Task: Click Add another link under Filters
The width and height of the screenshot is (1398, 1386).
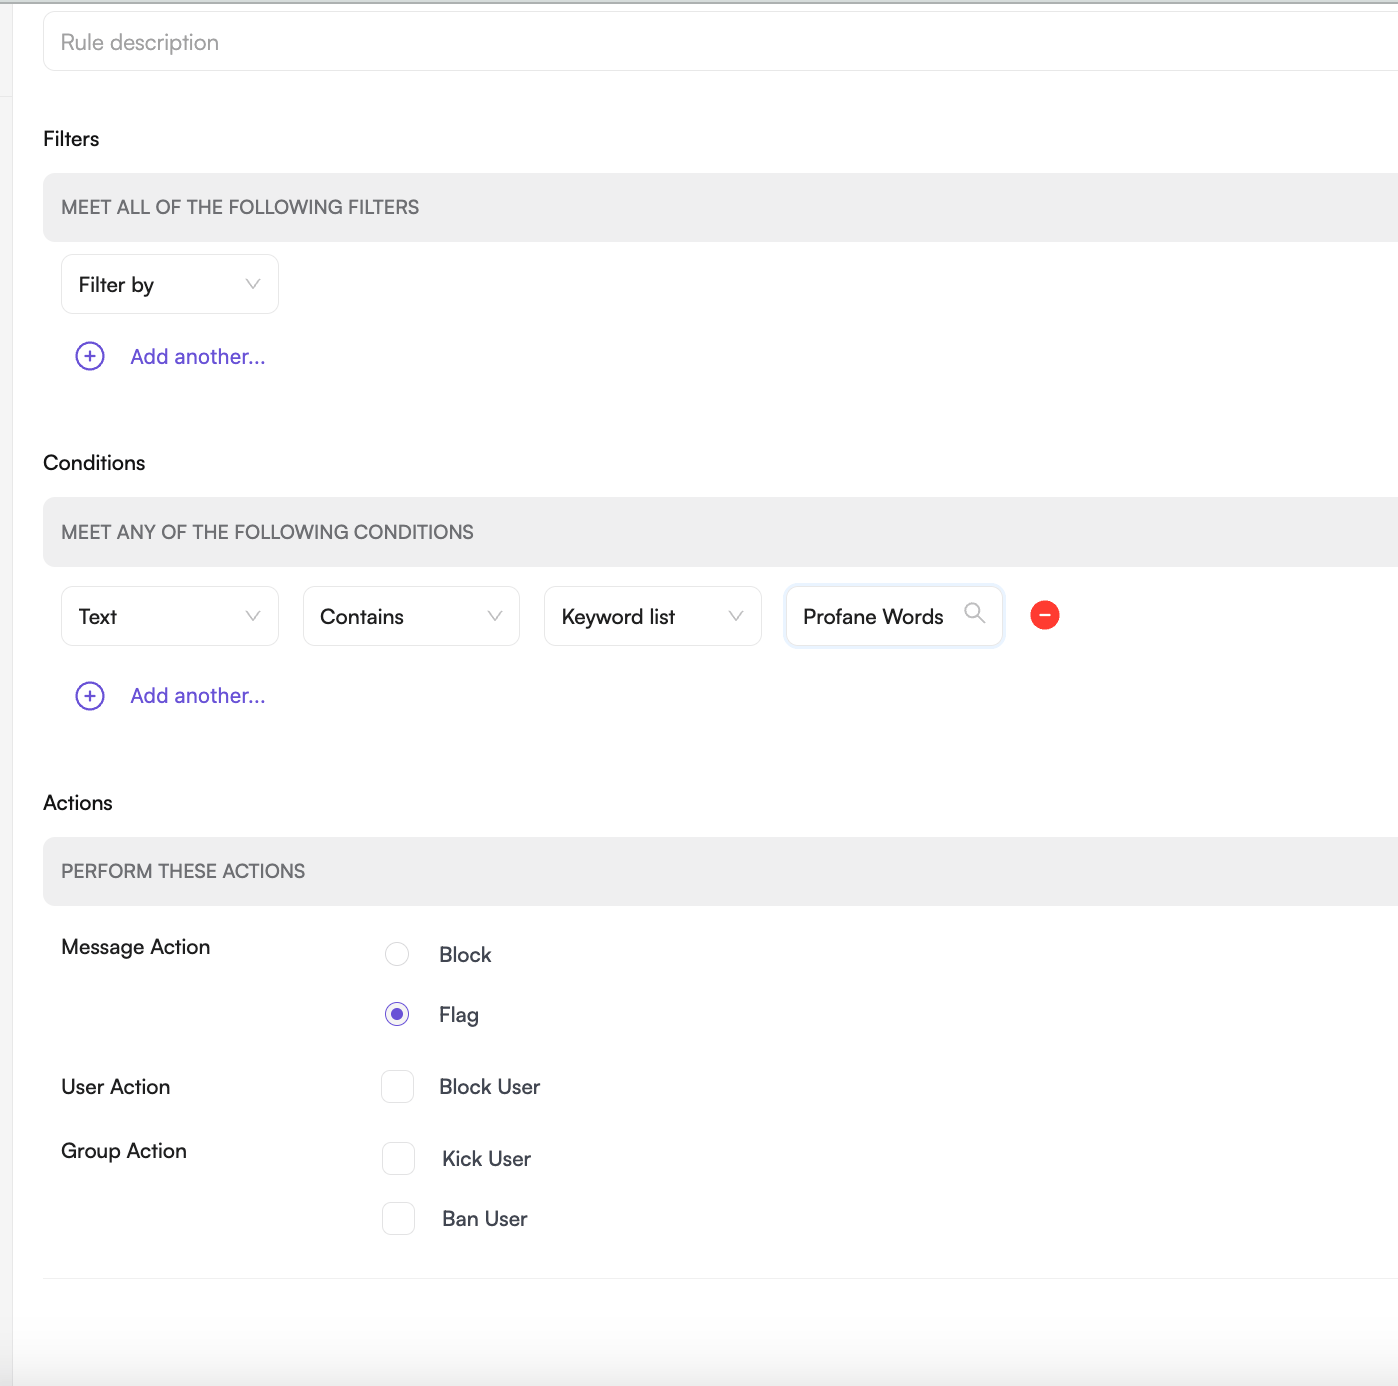Action: pos(198,357)
